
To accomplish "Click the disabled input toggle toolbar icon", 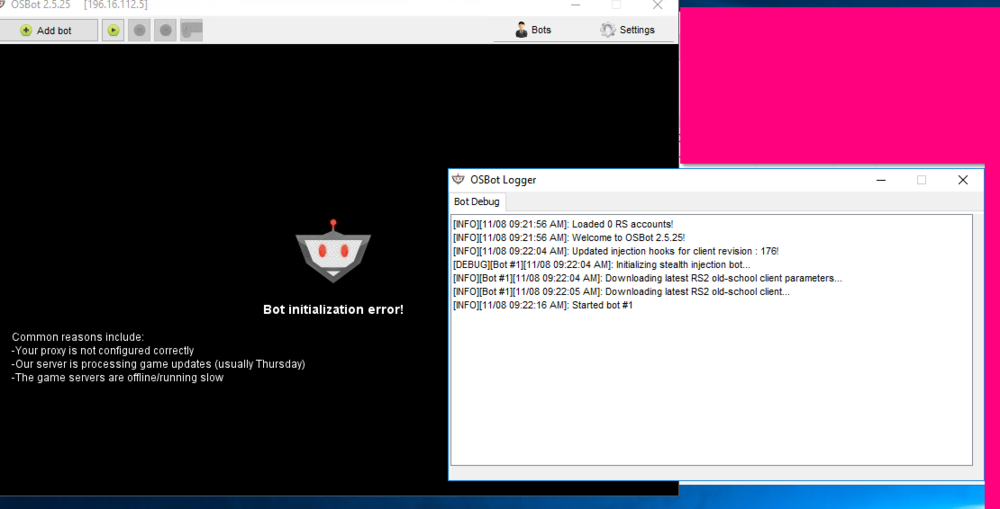I will pyautogui.click(x=191, y=30).
